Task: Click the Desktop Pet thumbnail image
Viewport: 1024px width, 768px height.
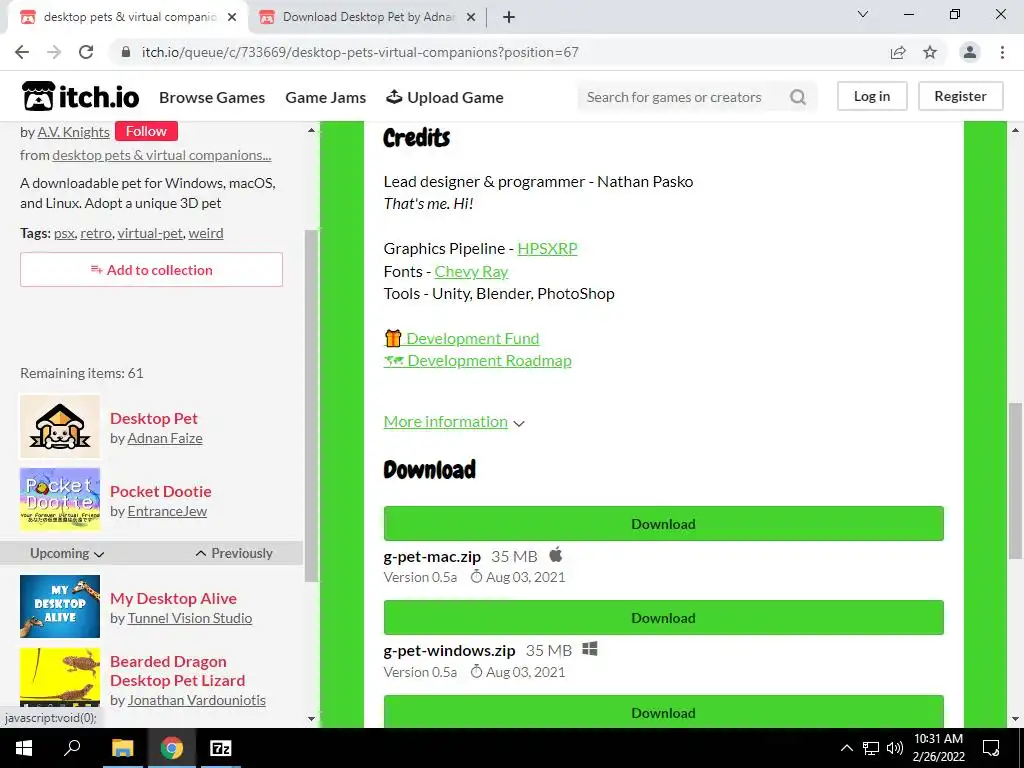Action: [x=60, y=426]
